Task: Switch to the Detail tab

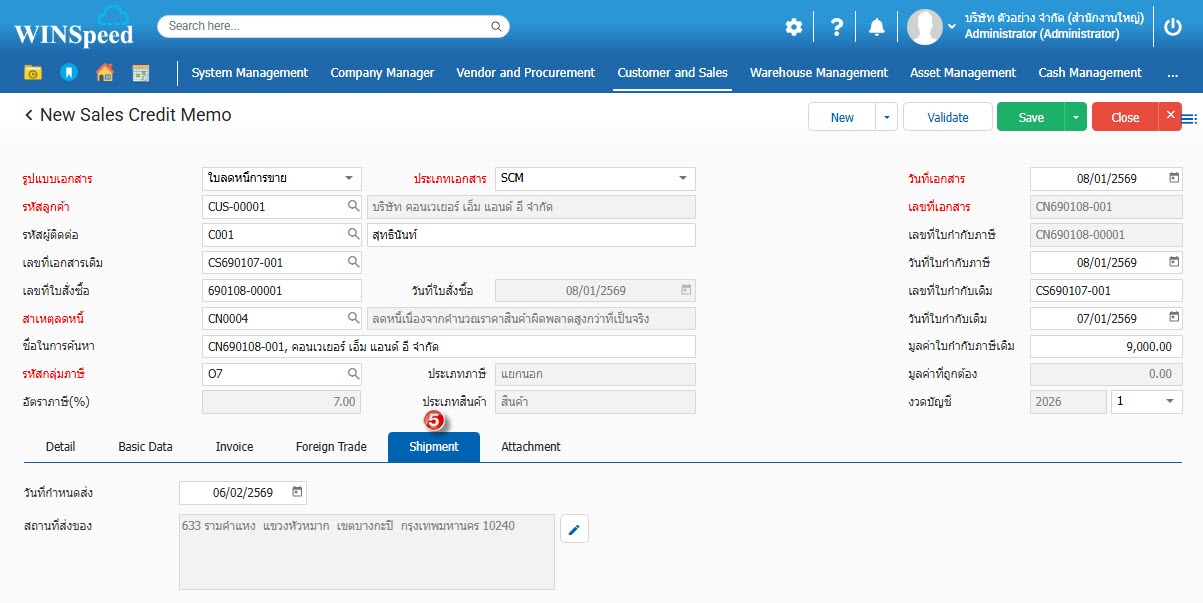Action: (60, 447)
